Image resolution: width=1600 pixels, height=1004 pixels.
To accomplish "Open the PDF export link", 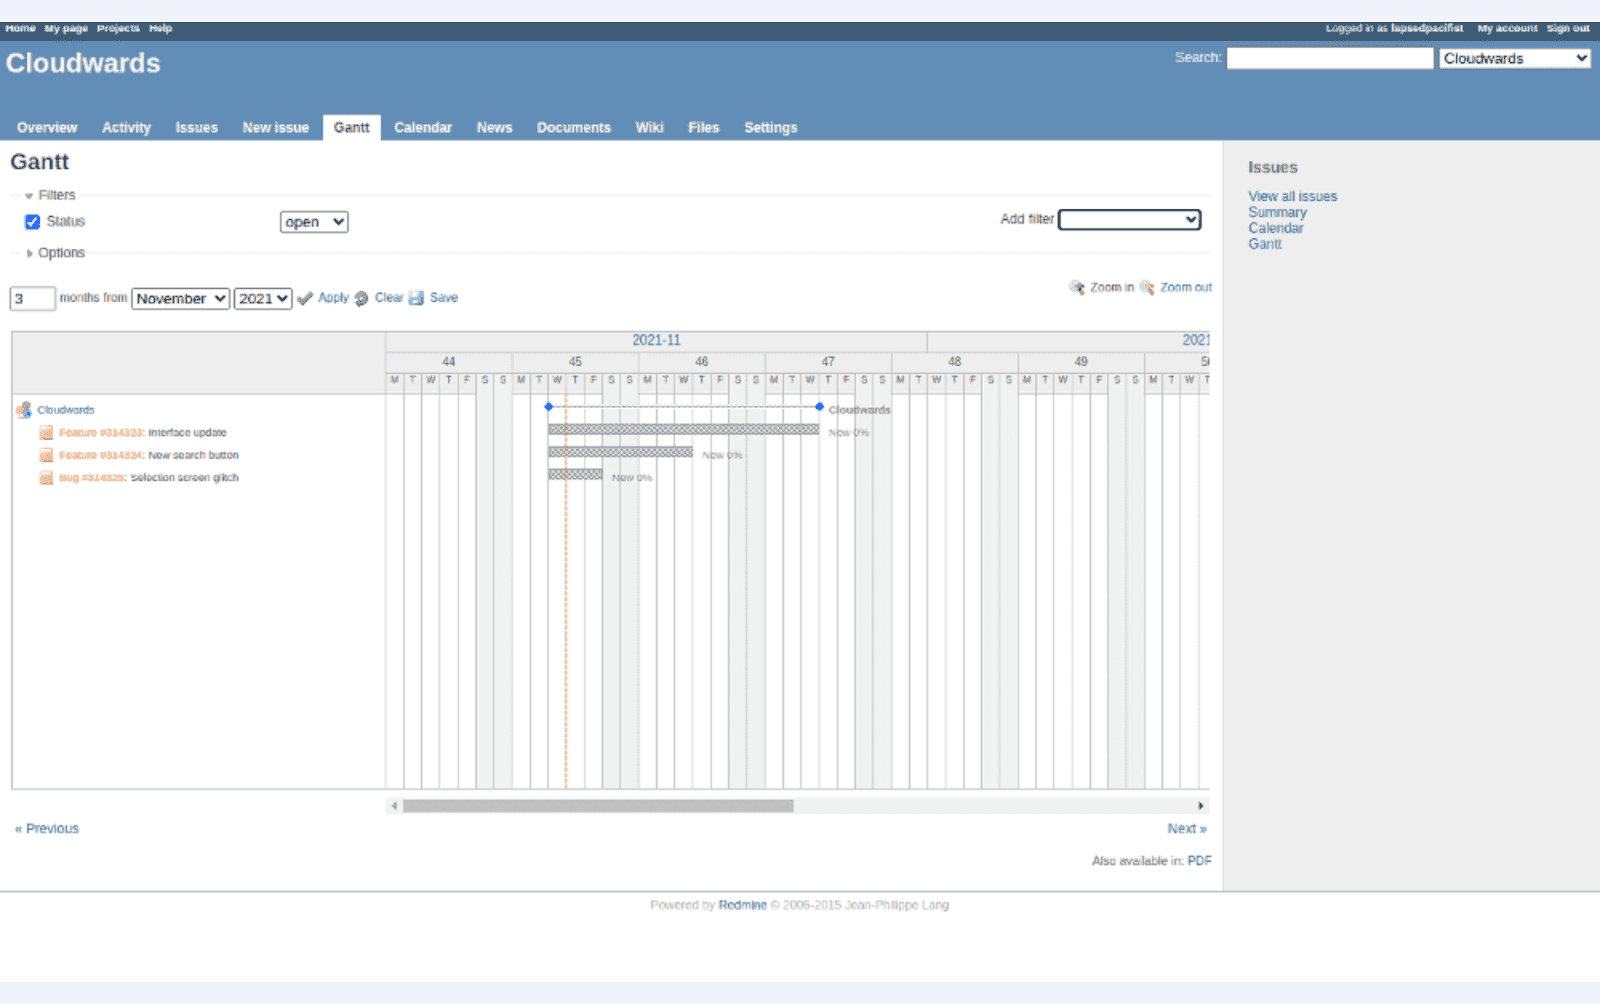I will point(1198,860).
